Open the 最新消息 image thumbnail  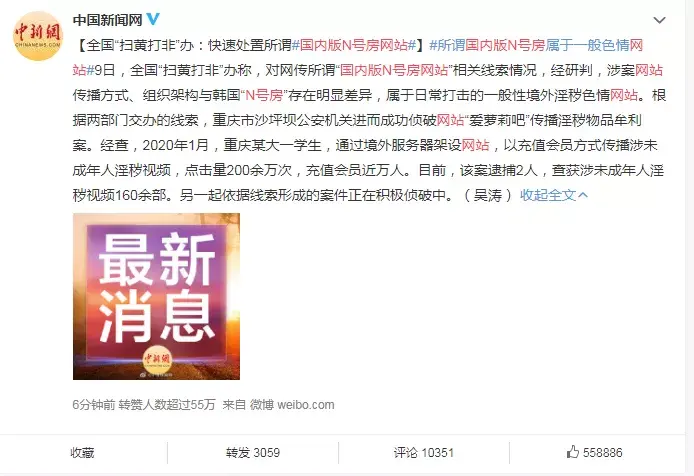(x=156, y=296)
